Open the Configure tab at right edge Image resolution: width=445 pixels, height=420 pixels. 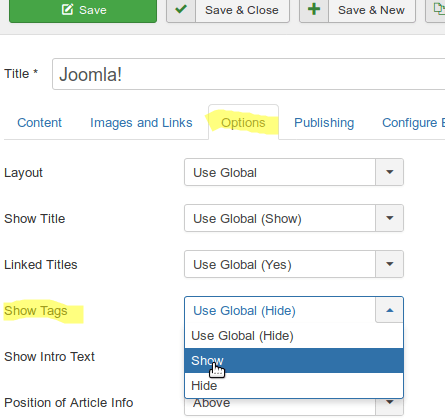(x=413, y=123)
